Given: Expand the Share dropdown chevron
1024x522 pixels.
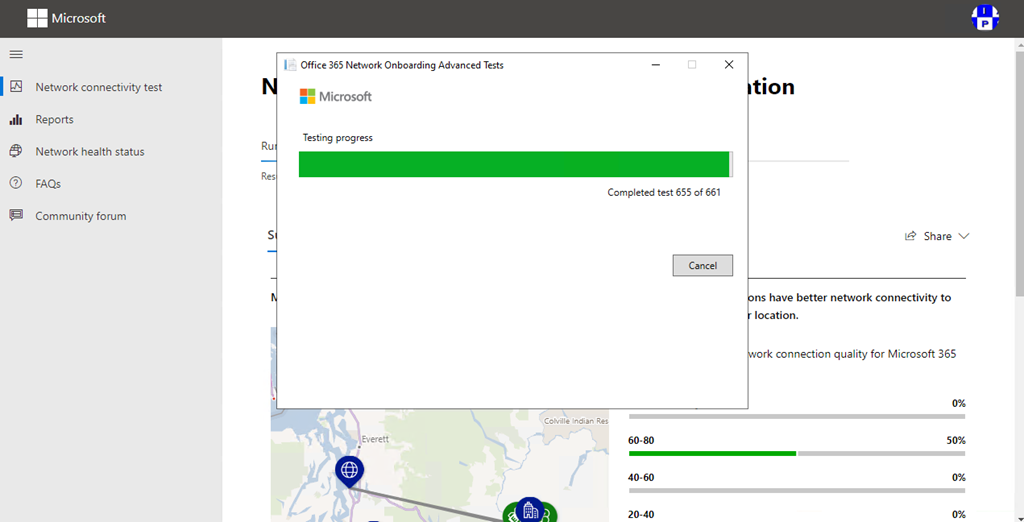Looking at the screenshot, I should [x=964, y=237].
